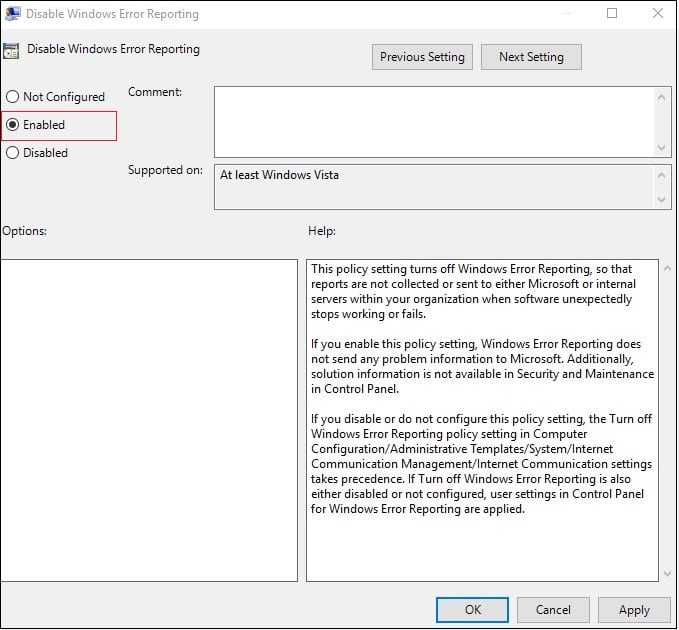Image resolution: width=679 pixels, height=630 pixels.
Task: Click Help pane scroll-down arrow
Action: coord(667,574)
